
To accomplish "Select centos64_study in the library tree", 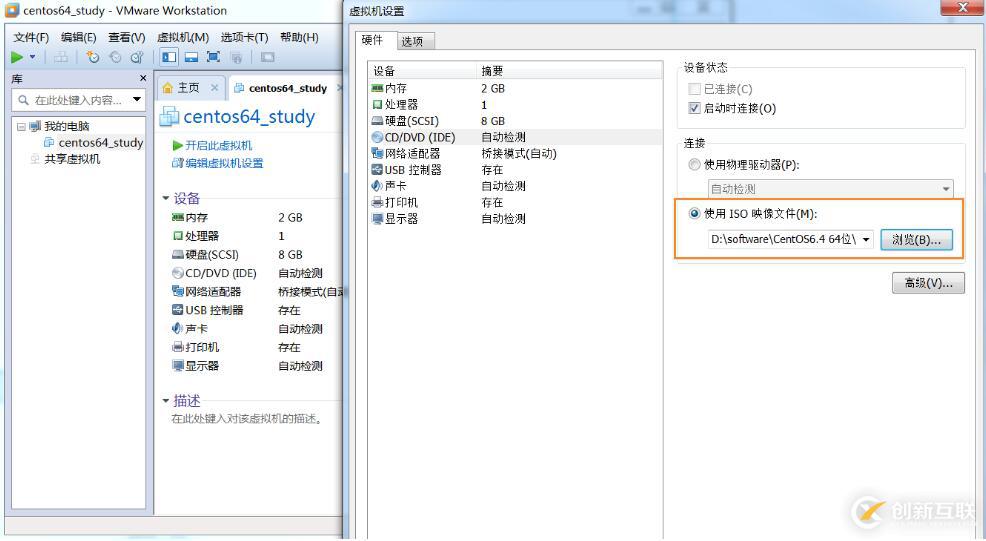I will pyautogui.click(x=101, y=143).
